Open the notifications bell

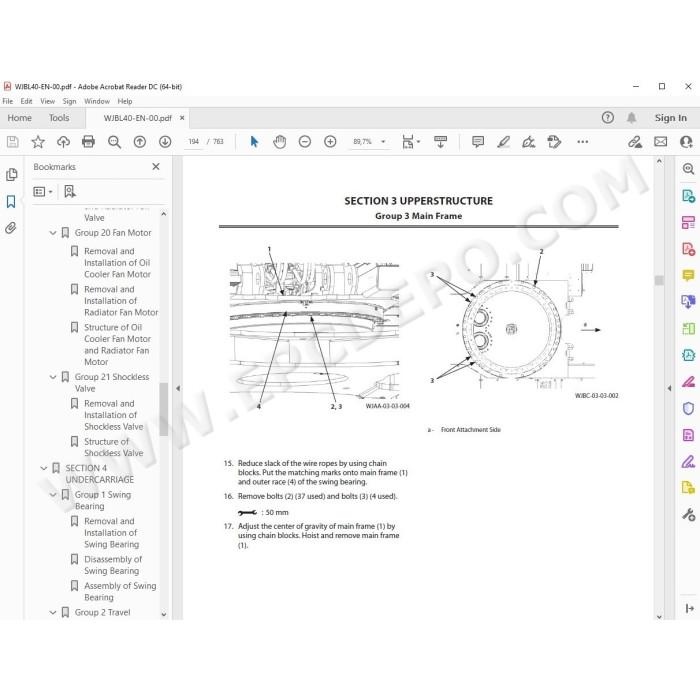pos(631,118)
